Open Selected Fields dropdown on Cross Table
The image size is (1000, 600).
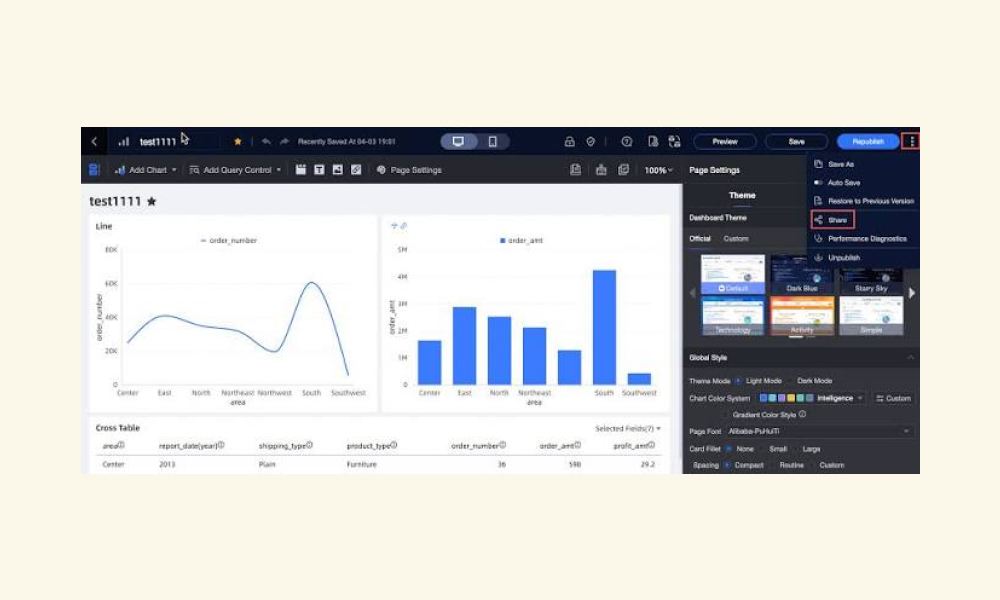628,428
